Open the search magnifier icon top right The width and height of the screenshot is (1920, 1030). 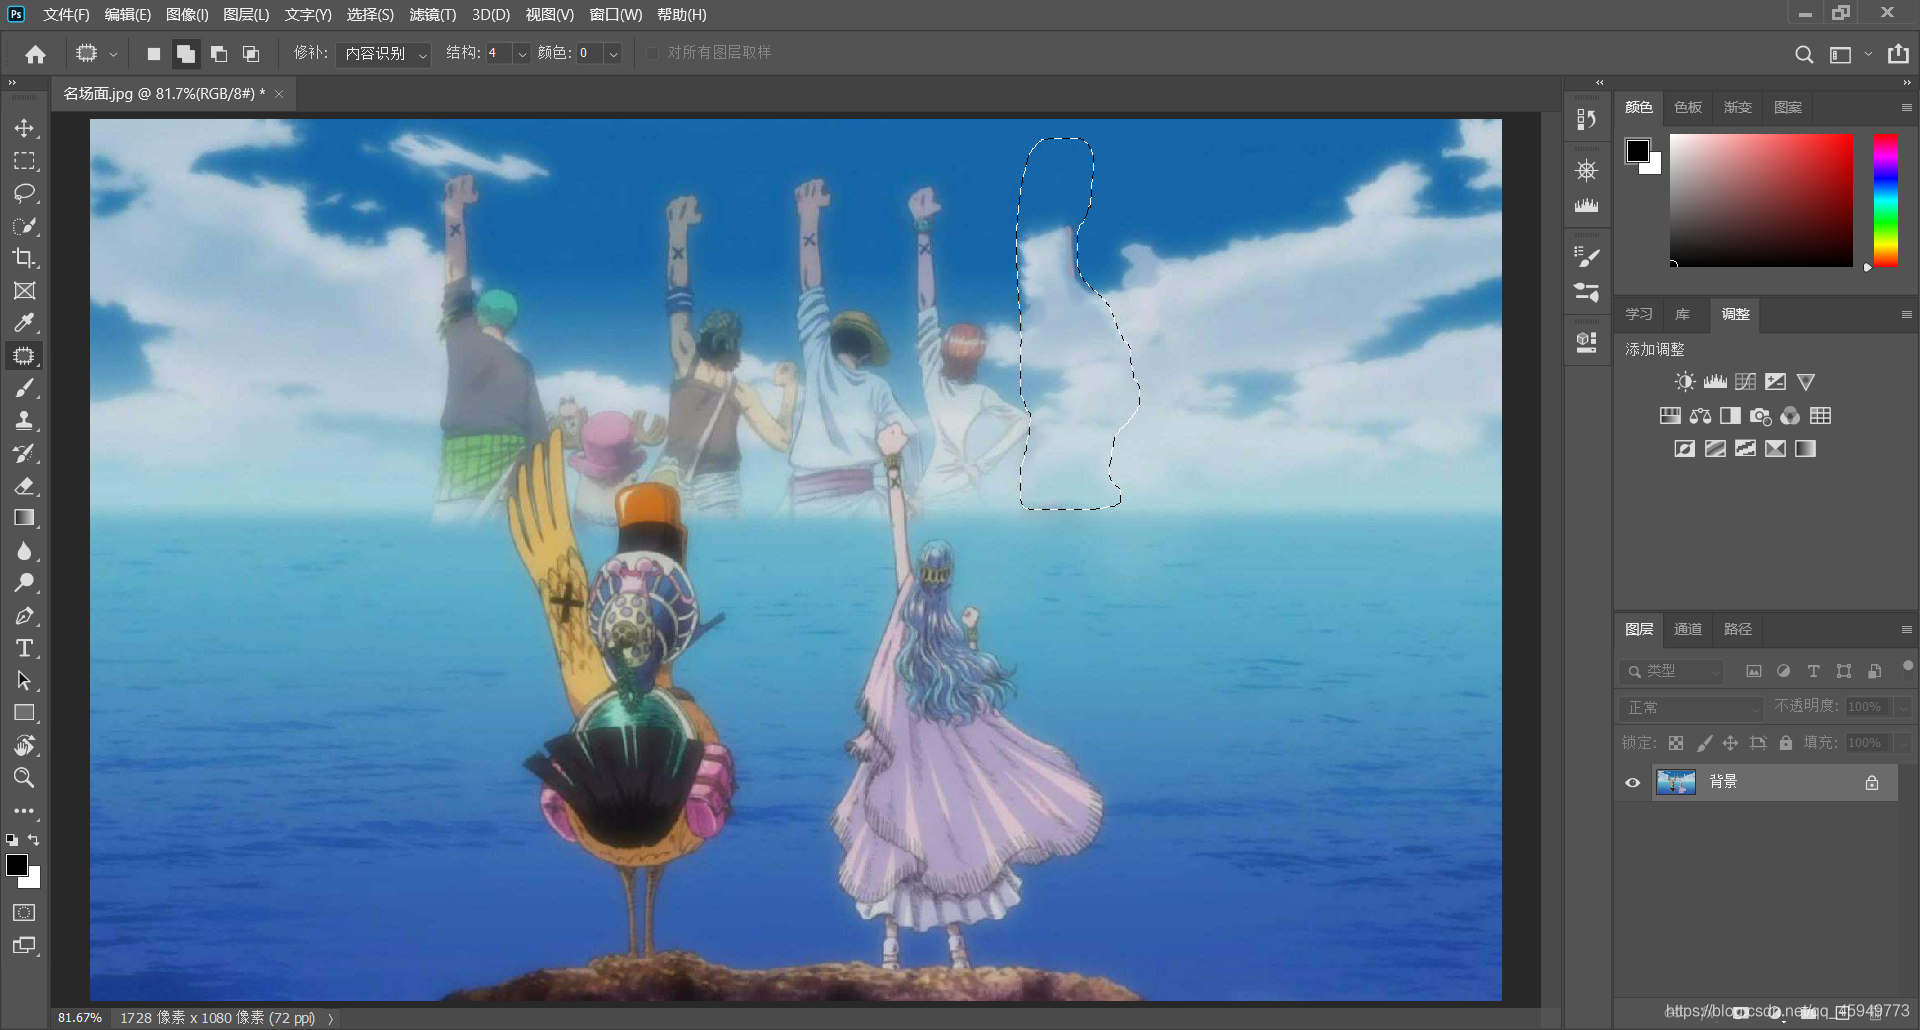(1804, 54)
